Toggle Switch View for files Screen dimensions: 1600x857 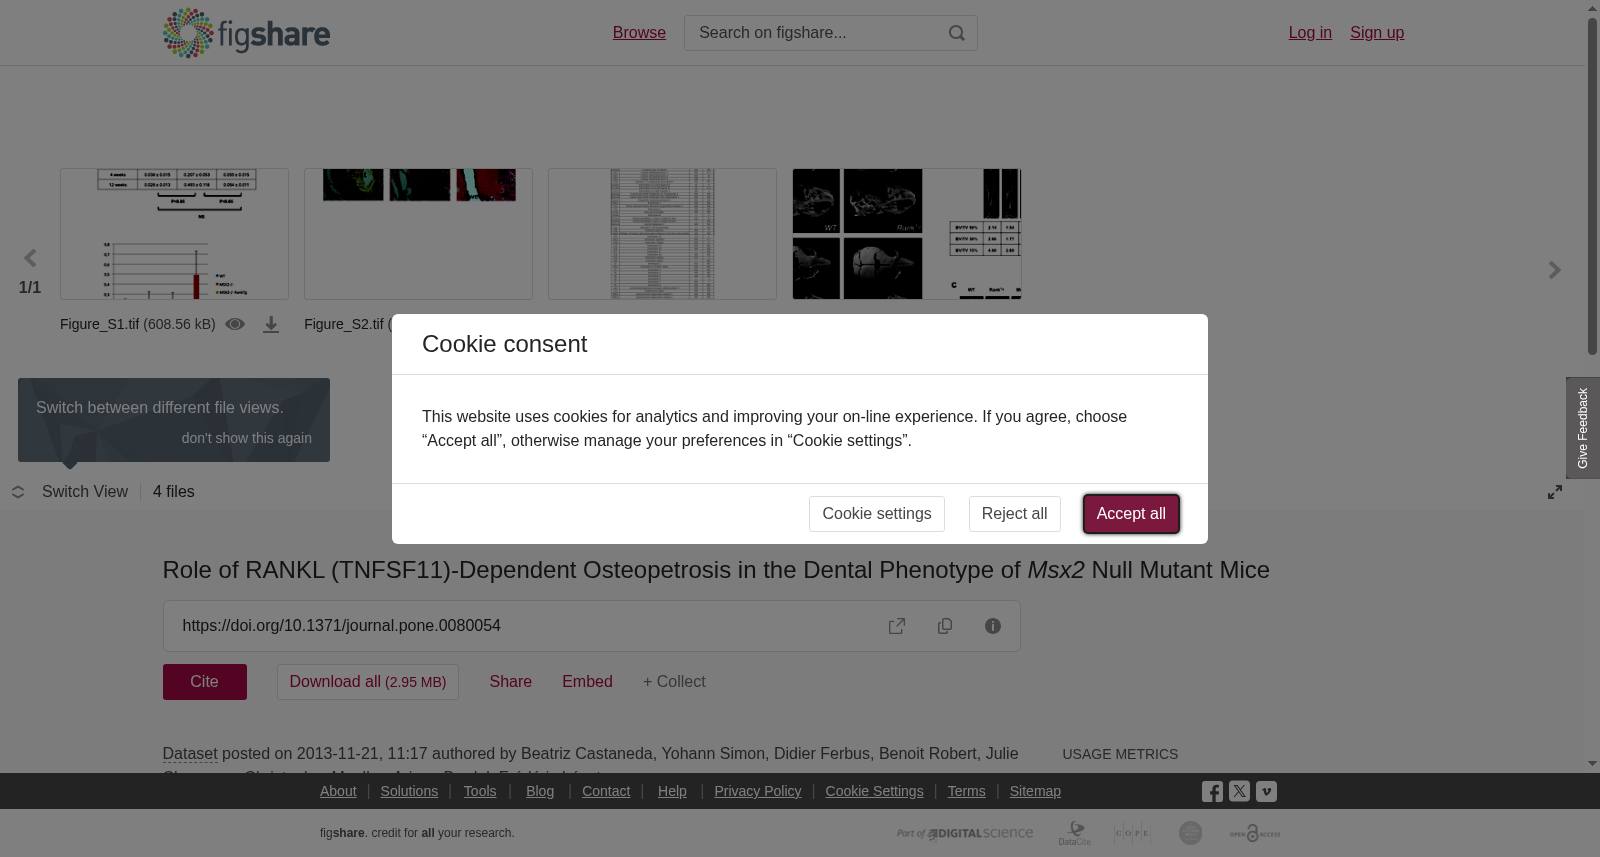point(70,492)
